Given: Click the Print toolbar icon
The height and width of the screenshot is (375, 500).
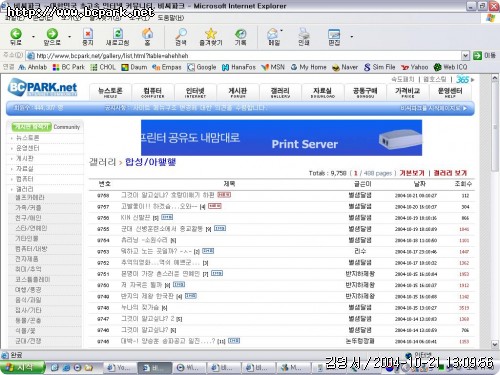Looking at the screenshot, I should [x=304, y=33].
